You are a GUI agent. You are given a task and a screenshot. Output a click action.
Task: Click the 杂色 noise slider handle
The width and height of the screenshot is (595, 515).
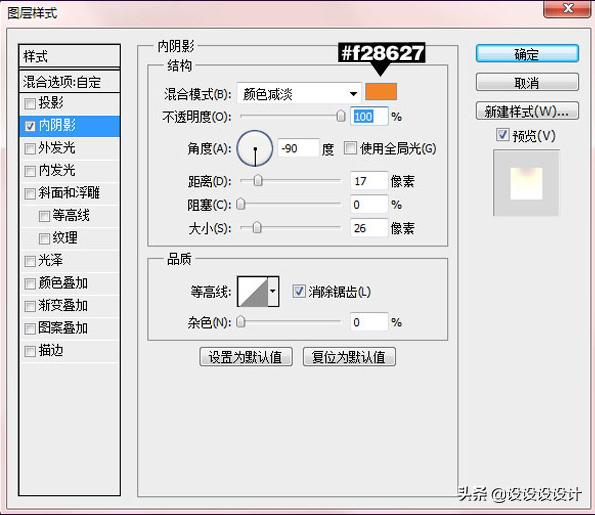241,322
